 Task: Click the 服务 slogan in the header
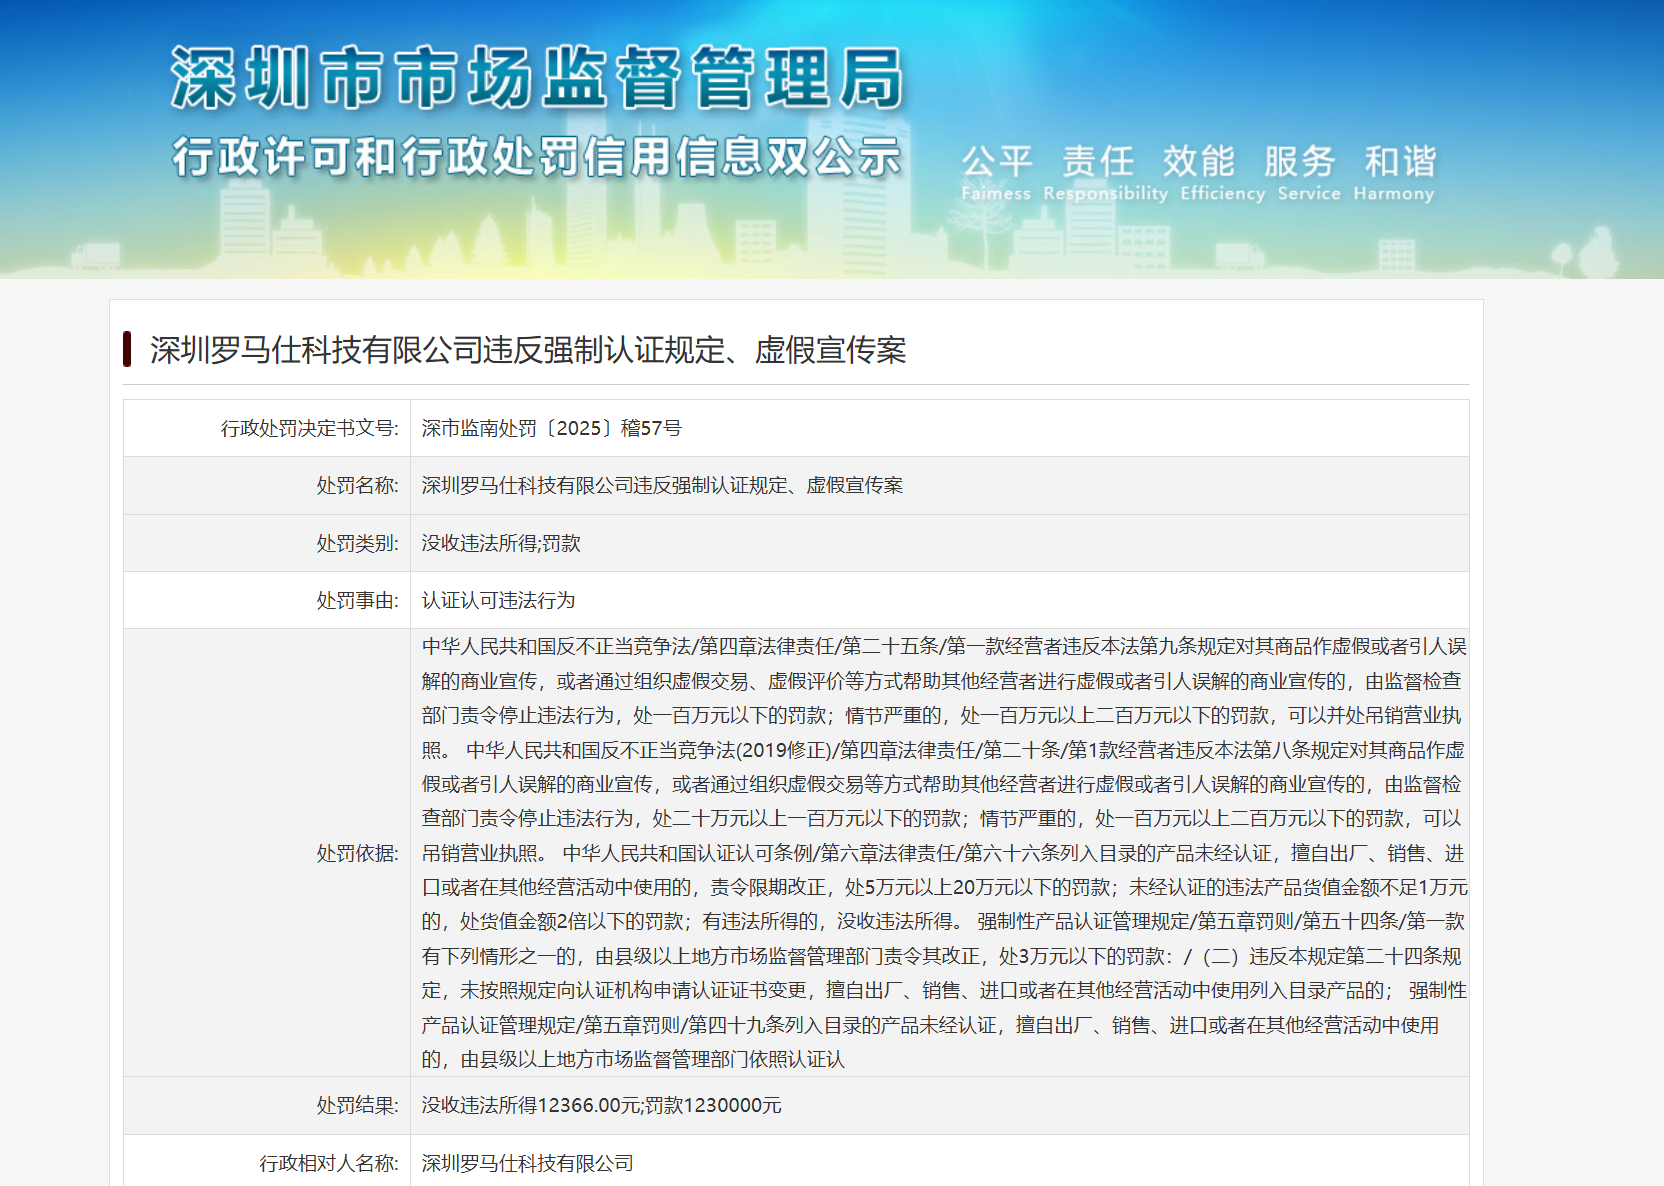click(x=1300, y=161)
